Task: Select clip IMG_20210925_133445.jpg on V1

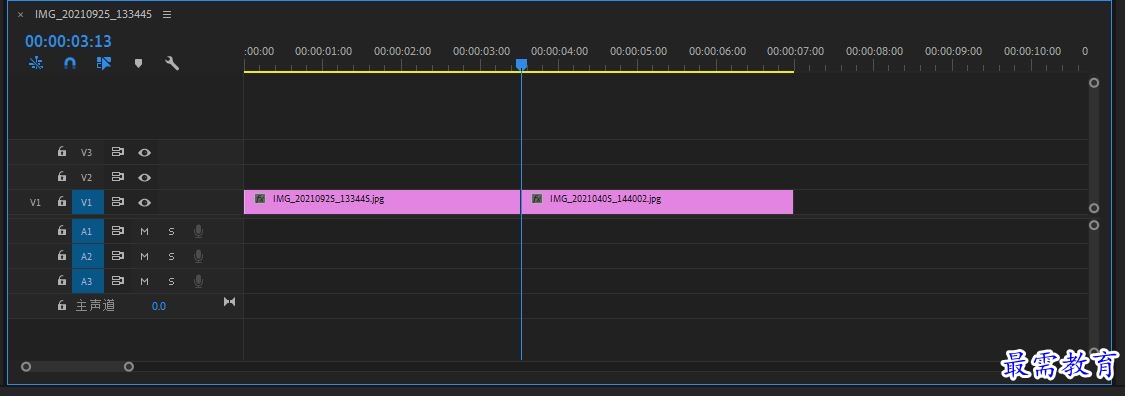Action: tap(382, 202)
